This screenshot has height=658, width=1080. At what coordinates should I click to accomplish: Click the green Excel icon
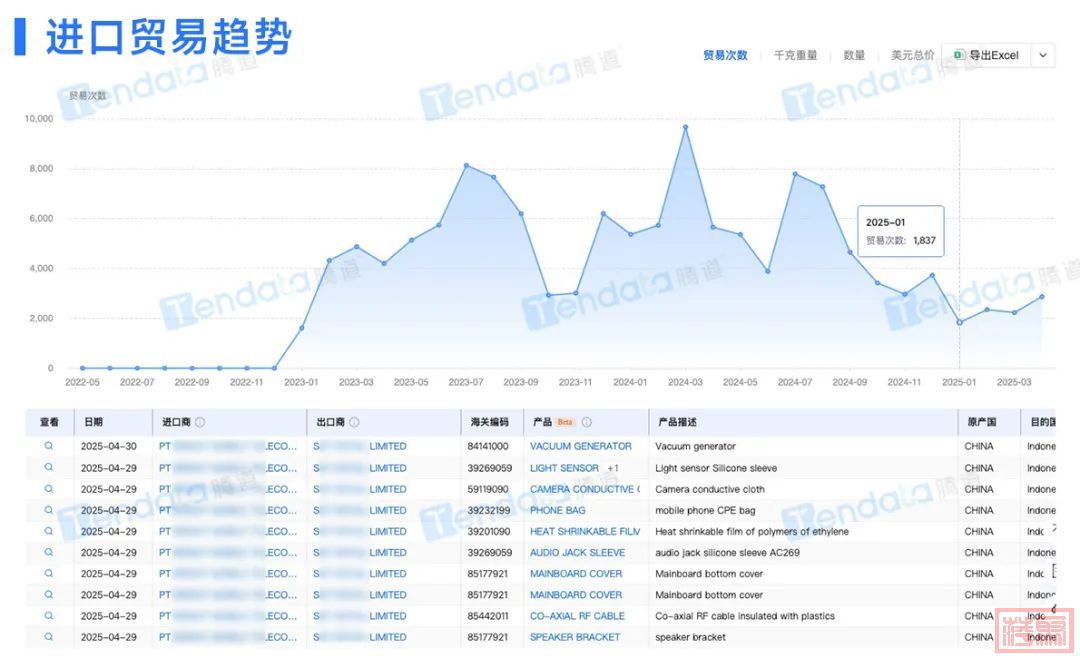[959, 55]
